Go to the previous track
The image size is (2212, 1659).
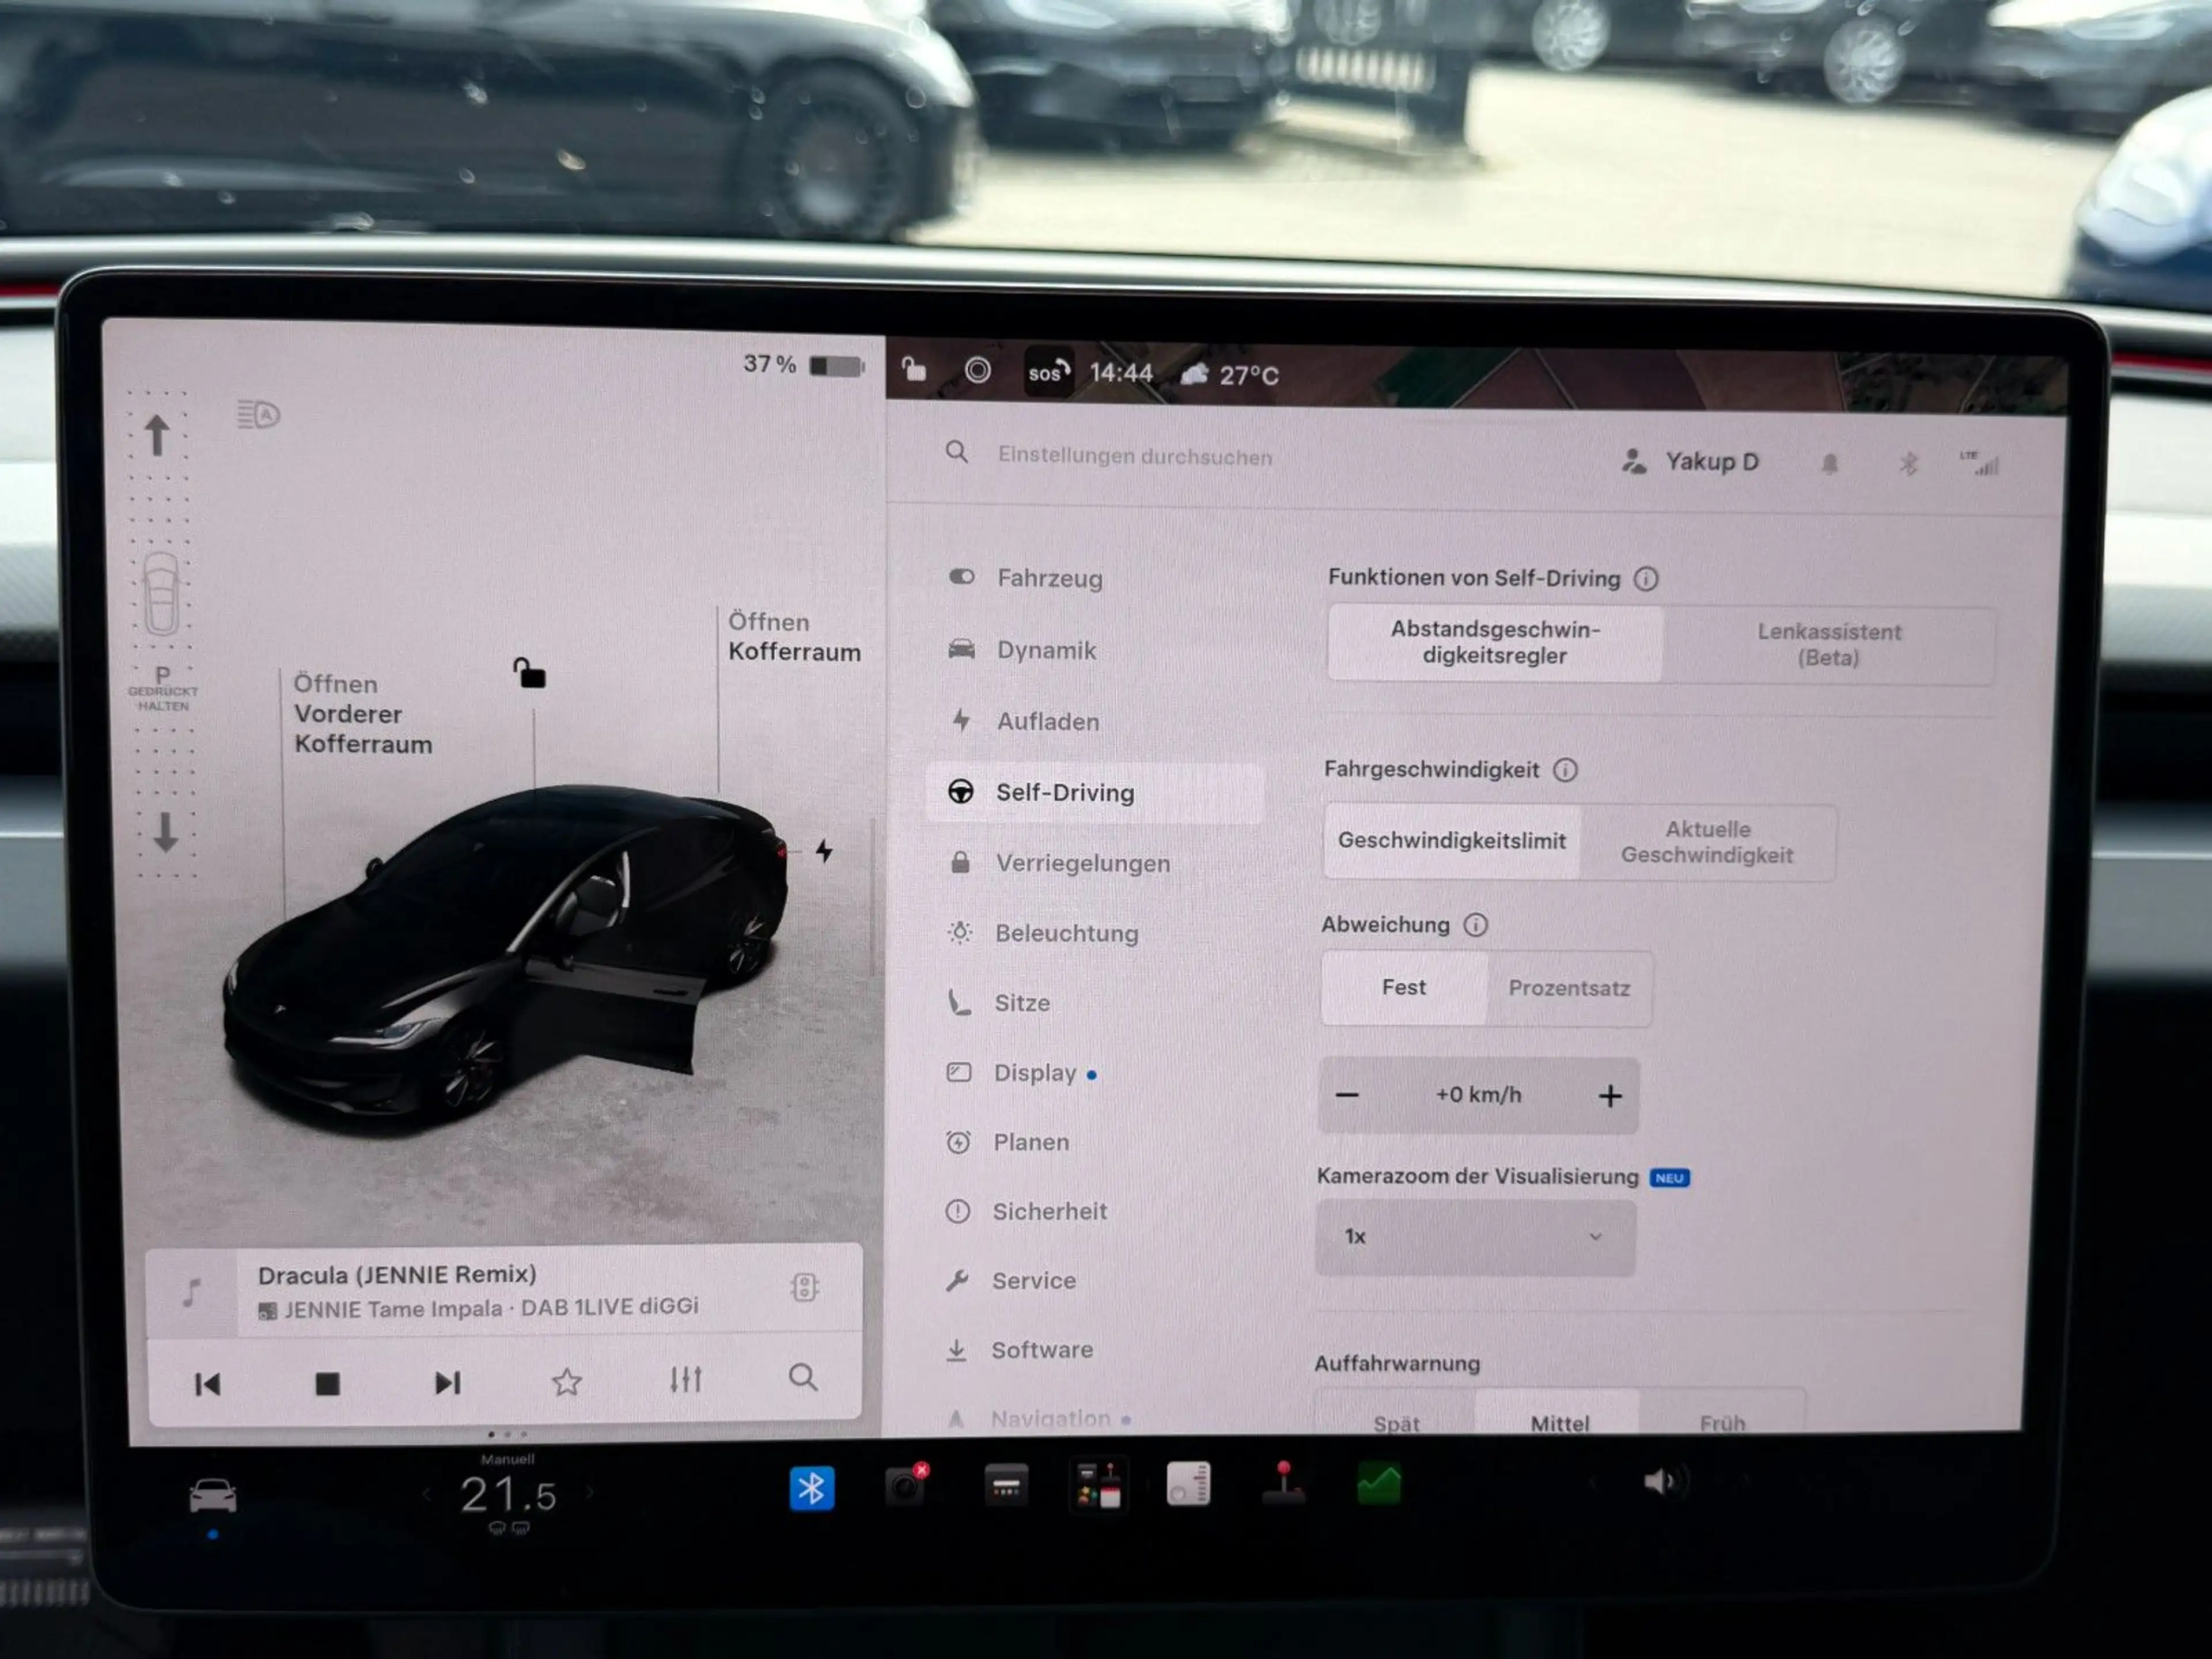pyautogui.click(x=207, y=1384)
